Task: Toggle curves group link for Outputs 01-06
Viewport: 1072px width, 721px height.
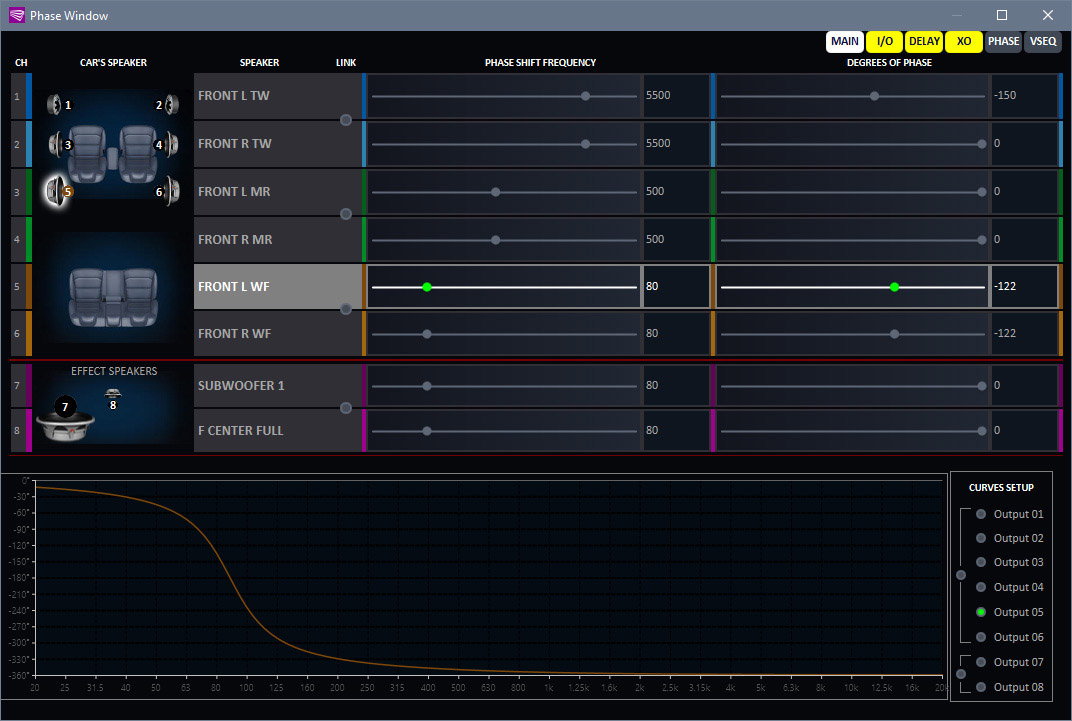Action: (961, 575)
